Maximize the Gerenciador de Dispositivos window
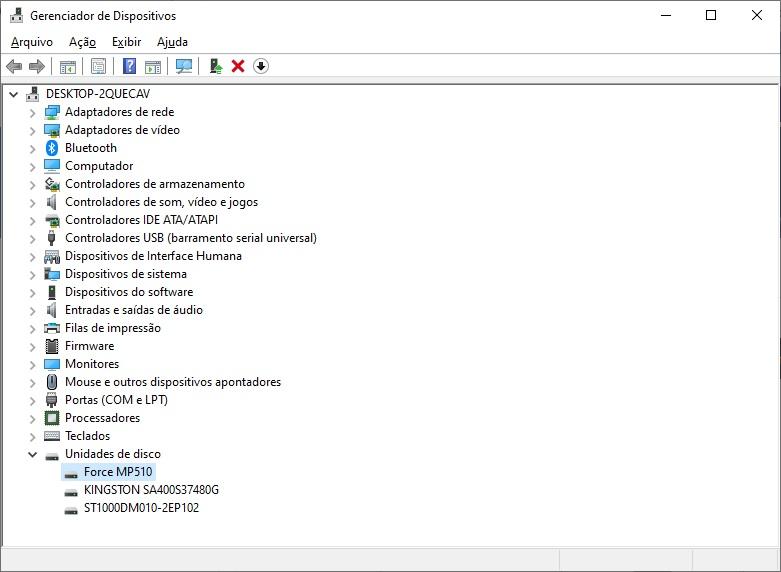 (x=711, y=15)
